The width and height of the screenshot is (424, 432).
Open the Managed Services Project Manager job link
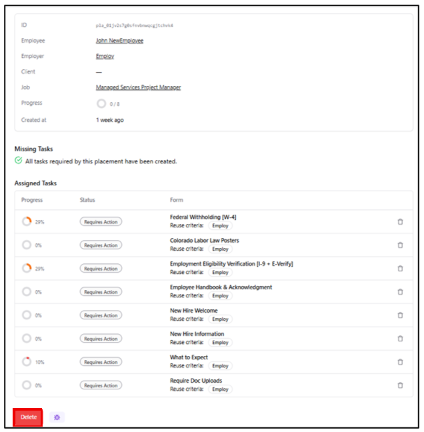pyautogui.click(x=138, y=87)
